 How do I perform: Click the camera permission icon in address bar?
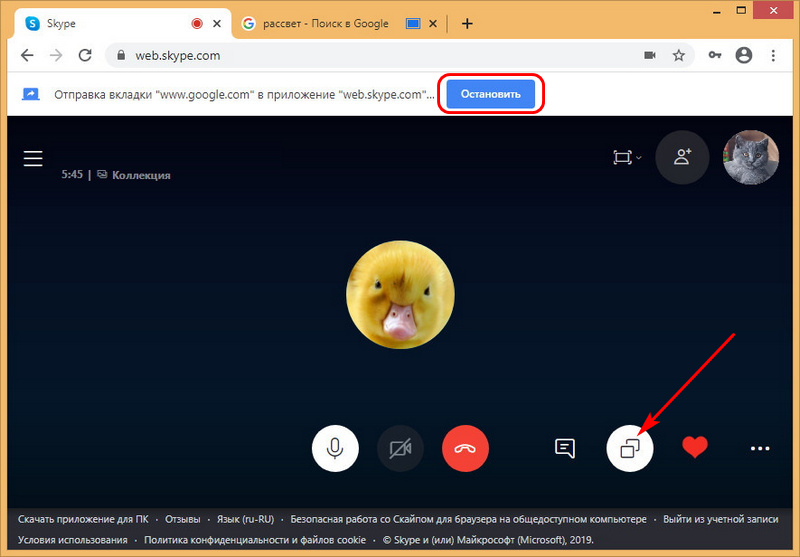(650, 55)
